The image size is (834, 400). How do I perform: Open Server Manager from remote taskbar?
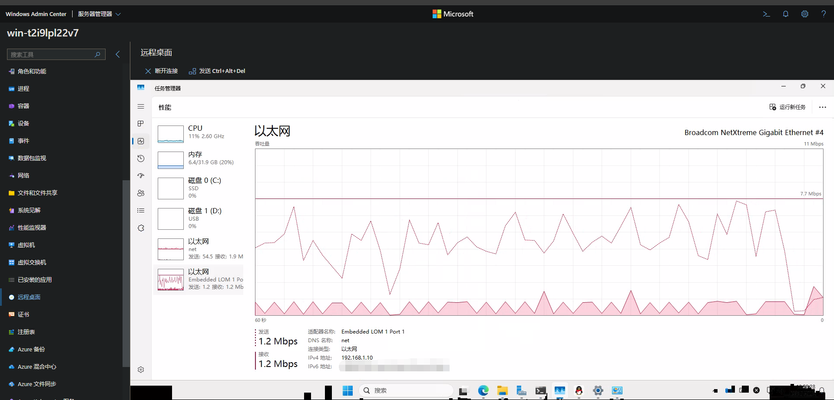(522, 390)
